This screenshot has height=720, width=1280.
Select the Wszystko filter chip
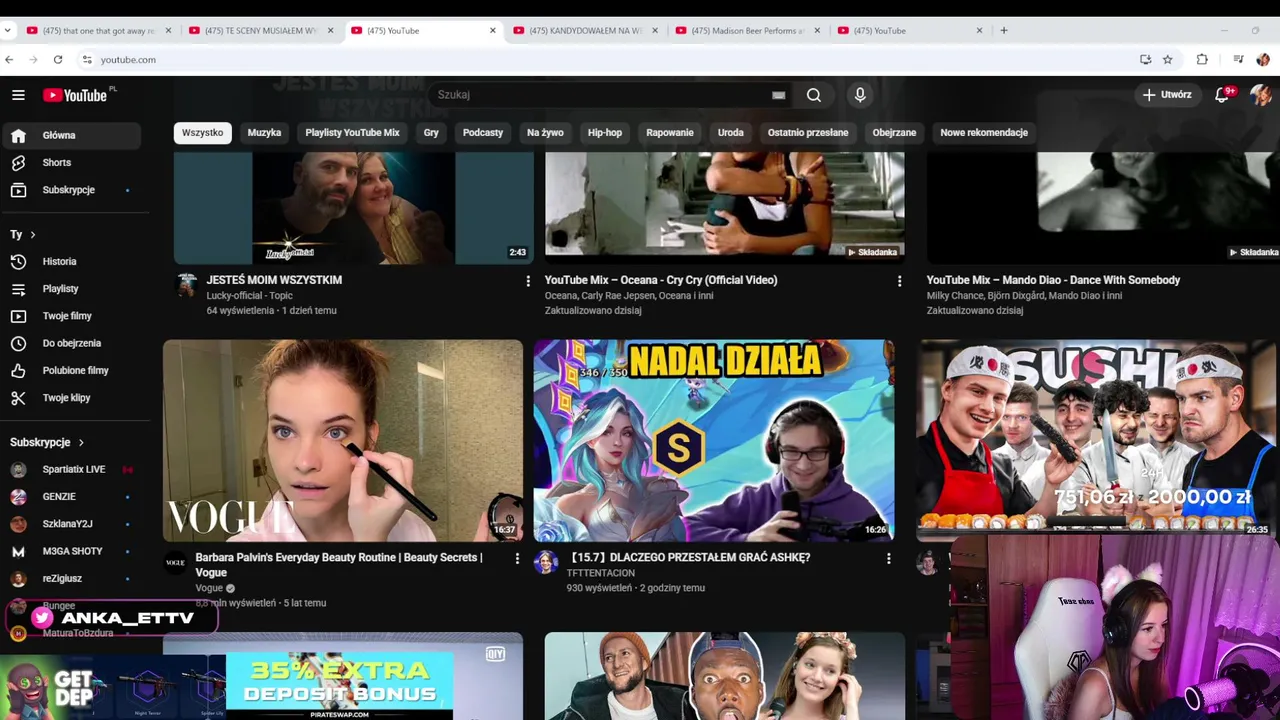[202, 132]
